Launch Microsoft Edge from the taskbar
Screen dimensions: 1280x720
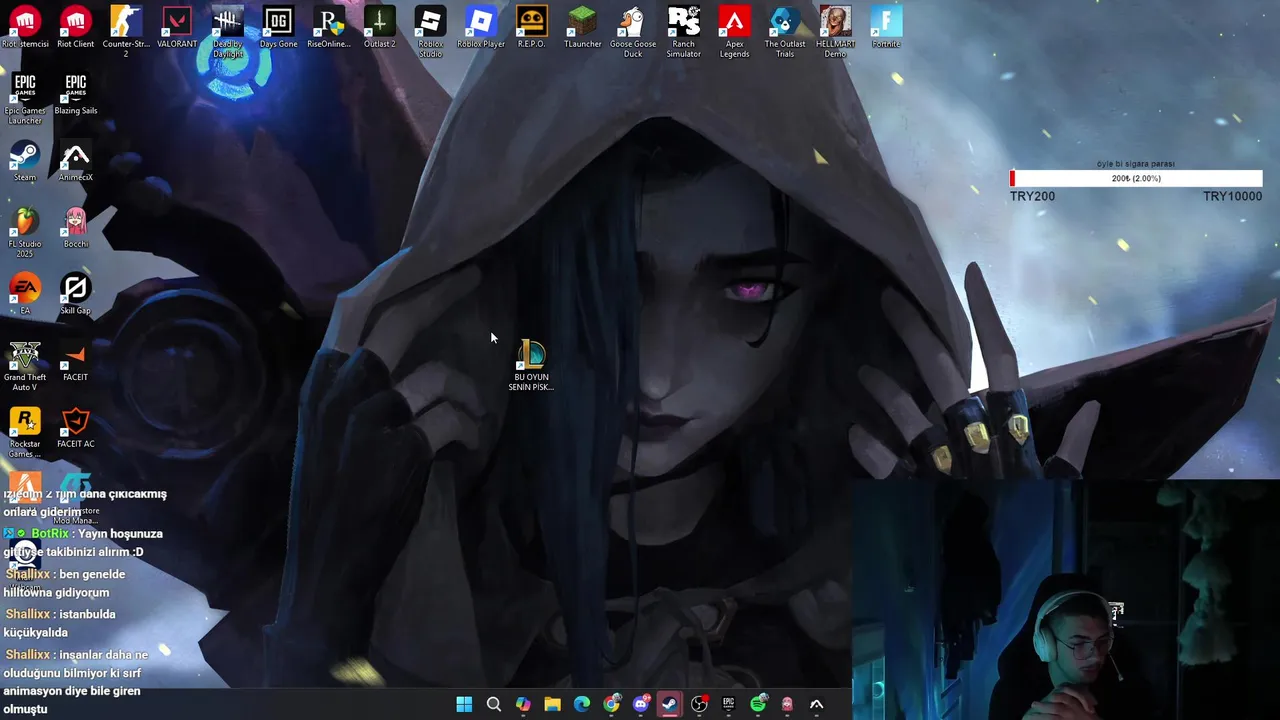(582, 704)
